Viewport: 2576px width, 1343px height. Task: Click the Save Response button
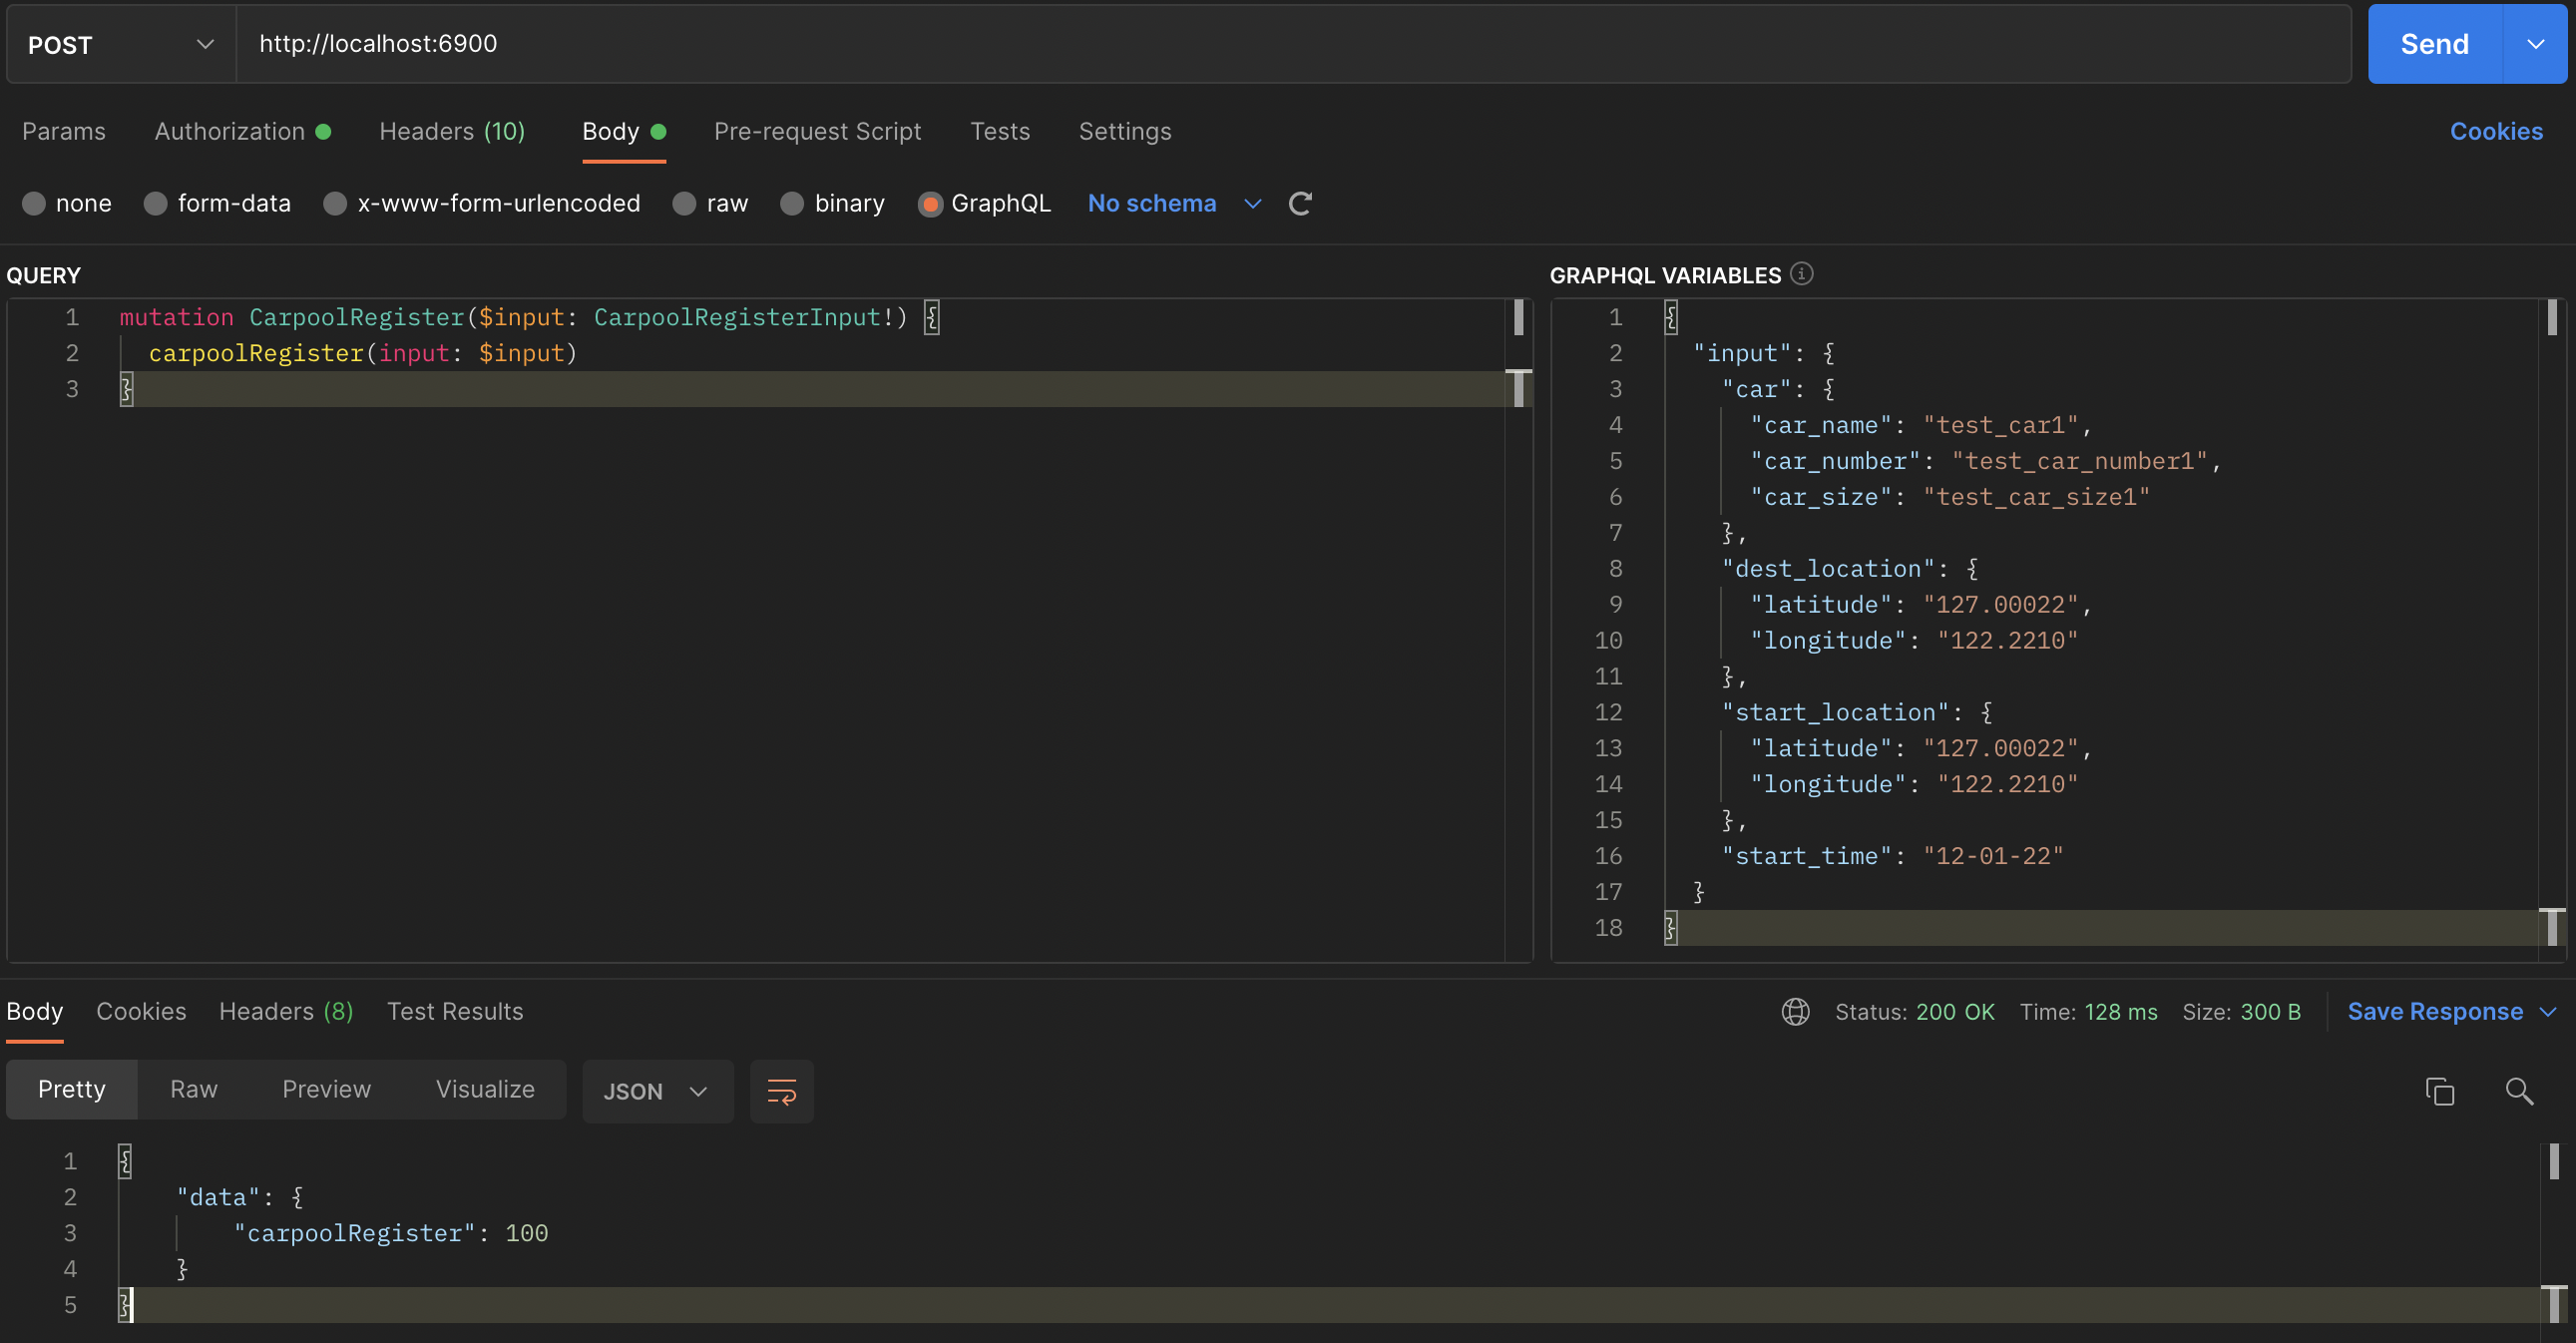(2434, 1012)
